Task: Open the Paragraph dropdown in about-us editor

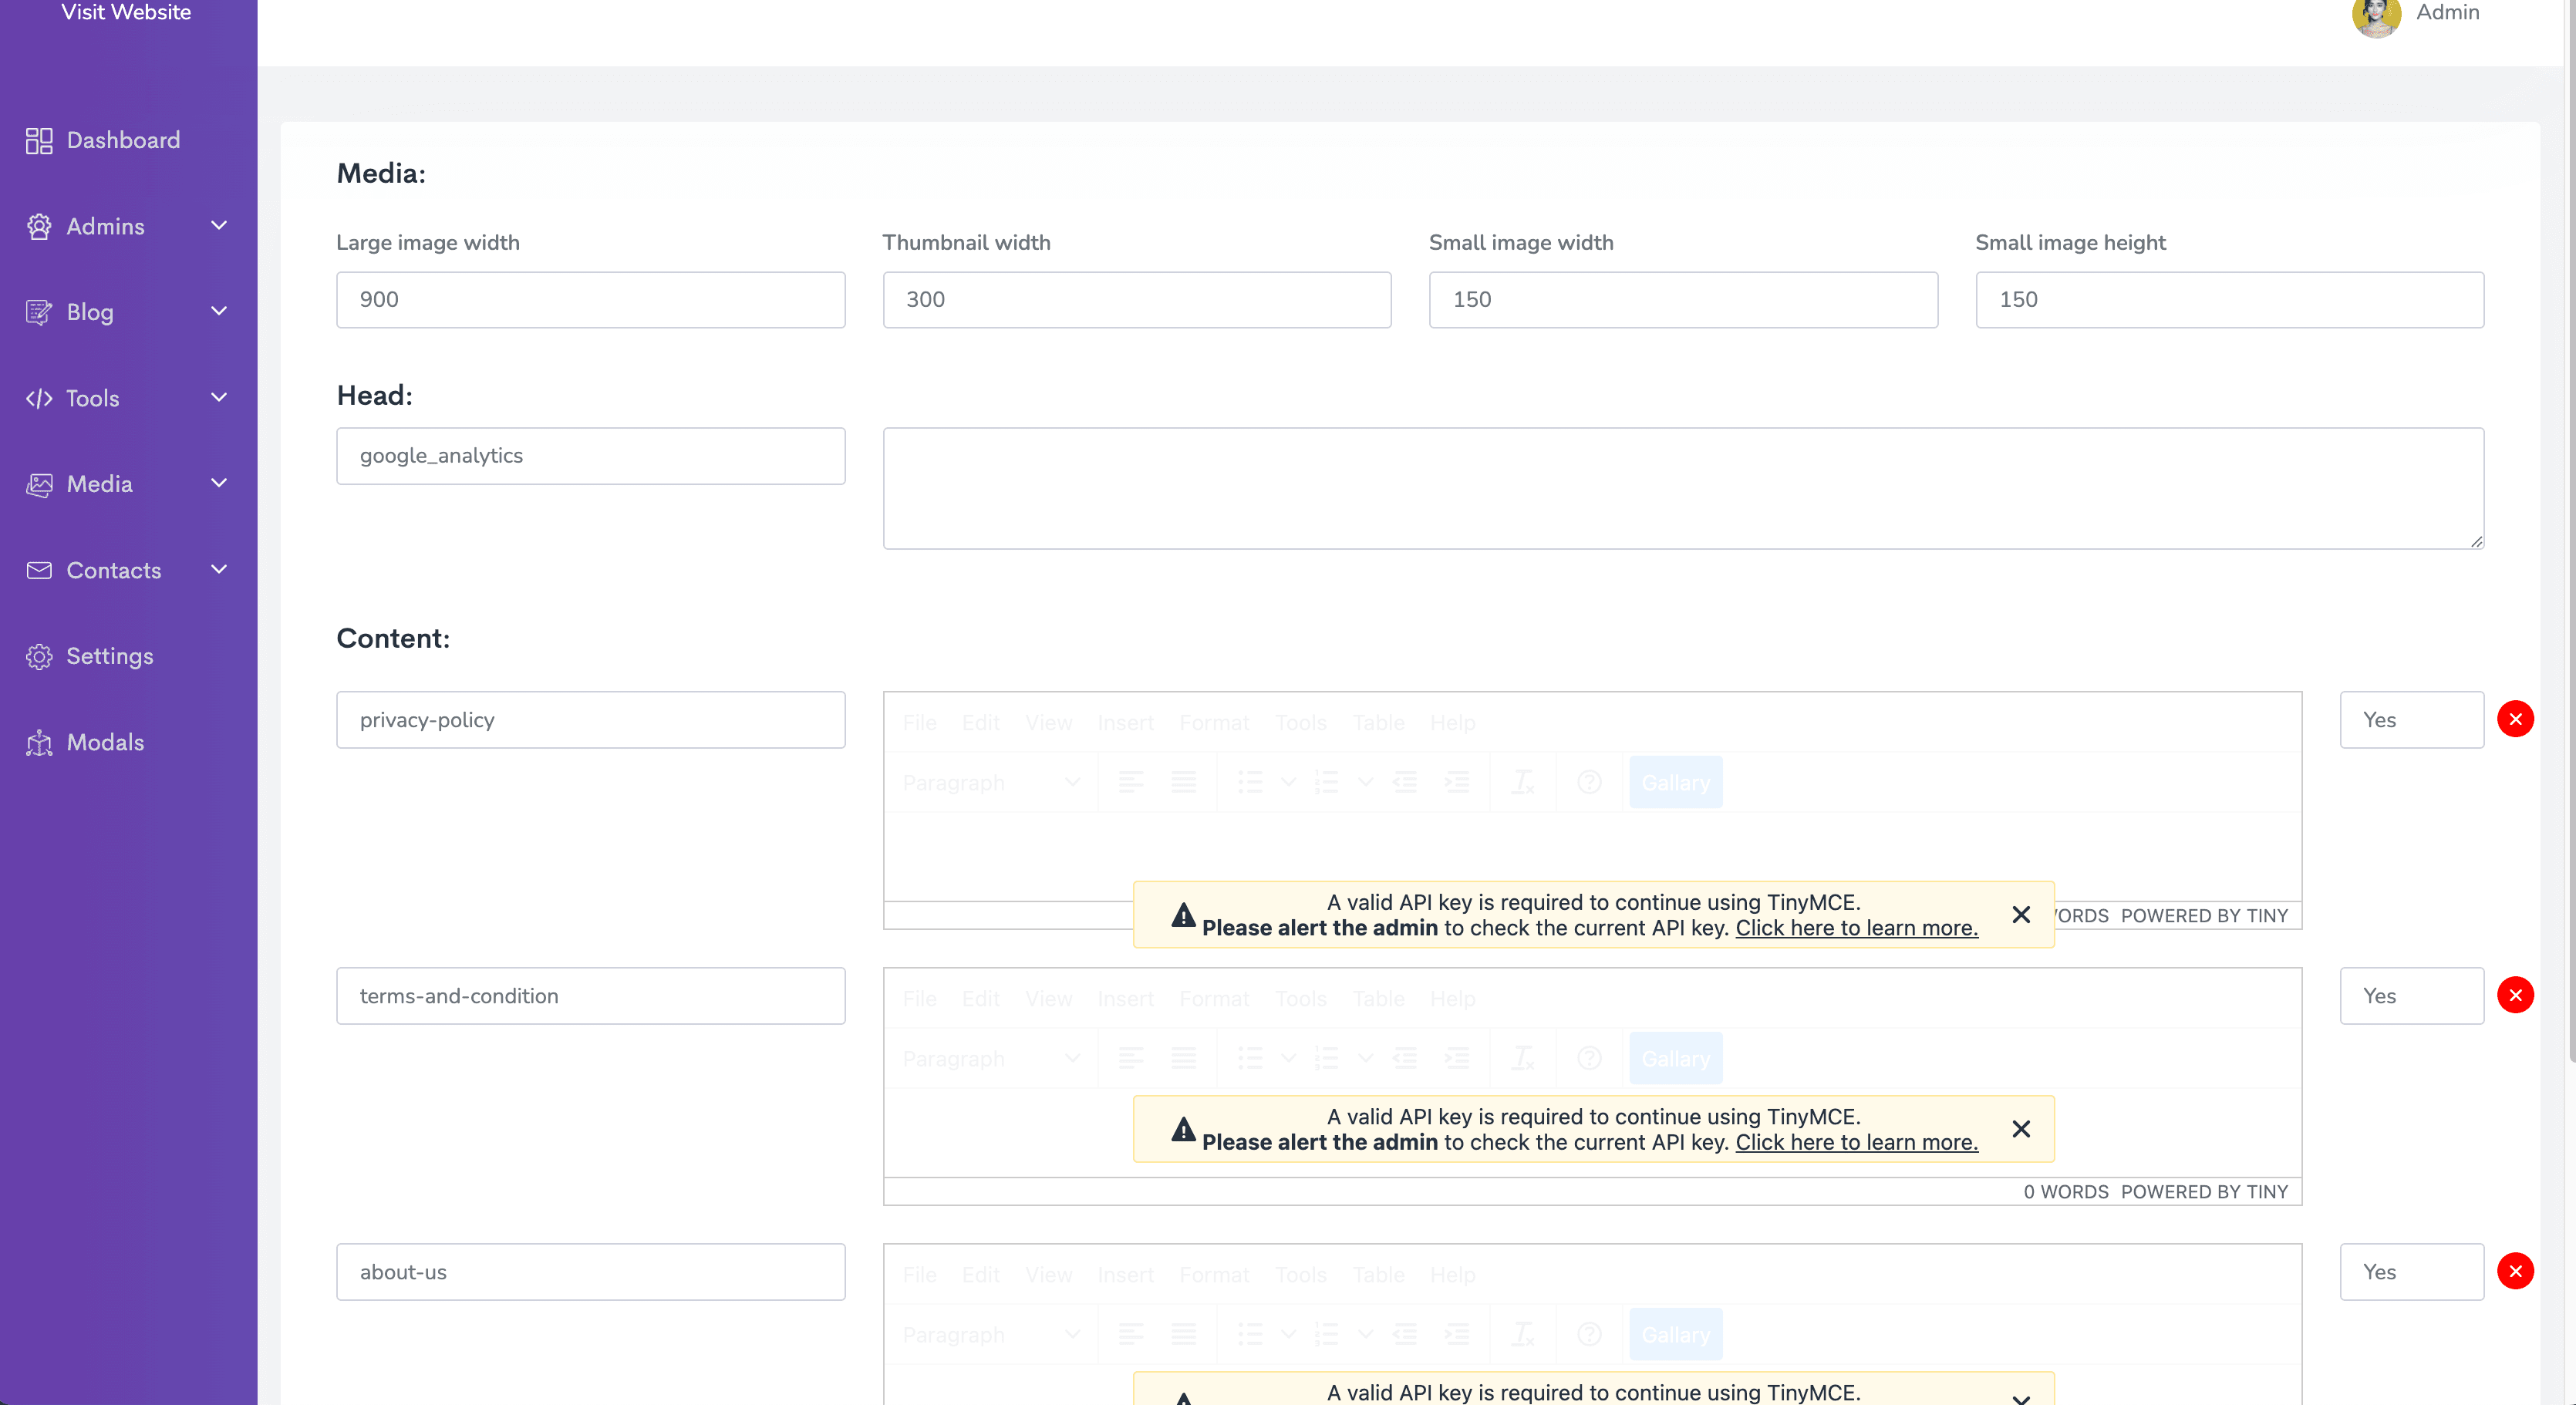Action: (990, 1334)
